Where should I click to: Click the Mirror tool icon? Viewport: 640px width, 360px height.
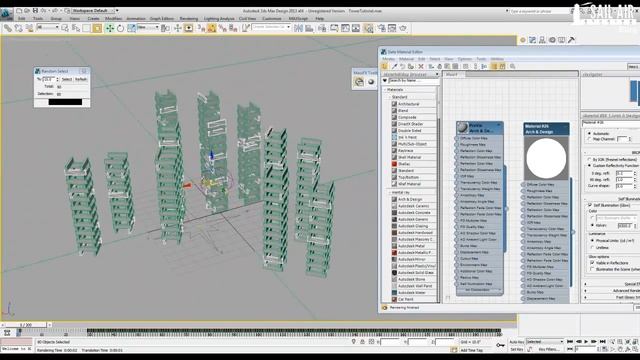point(298,28)
